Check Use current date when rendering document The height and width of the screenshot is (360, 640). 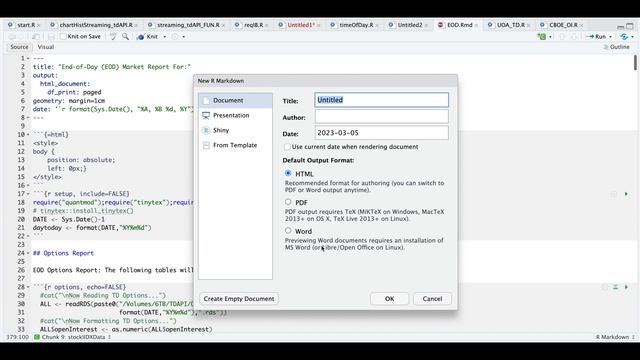[287, 147]
